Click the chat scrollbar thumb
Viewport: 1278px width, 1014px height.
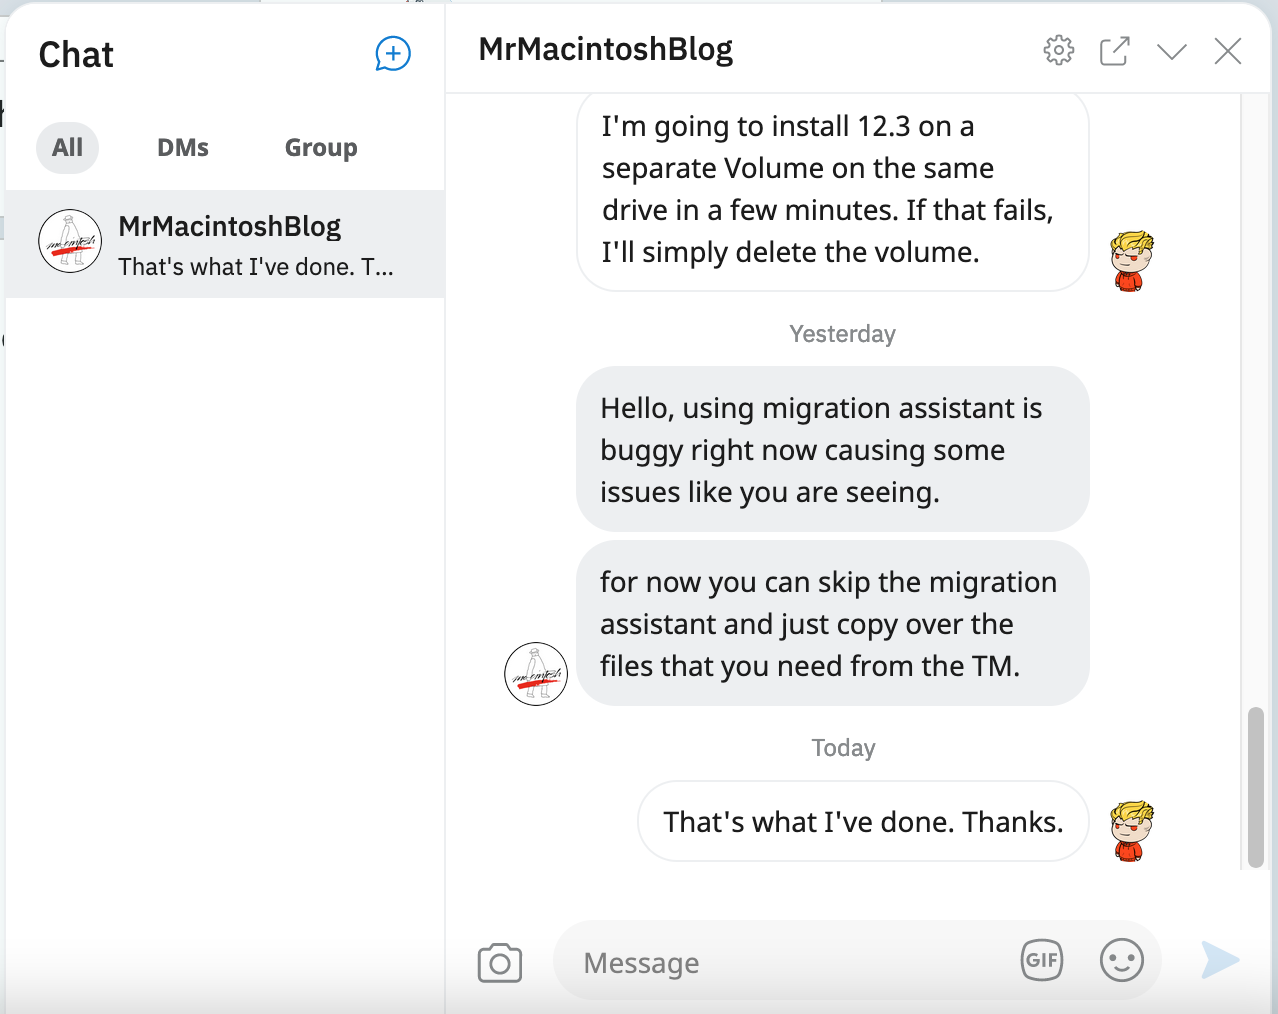coord(1256,787)
